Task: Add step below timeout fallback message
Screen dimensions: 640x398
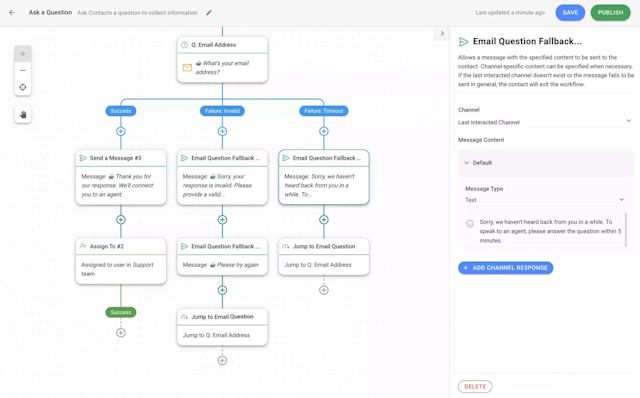Action: coord(324,220)
